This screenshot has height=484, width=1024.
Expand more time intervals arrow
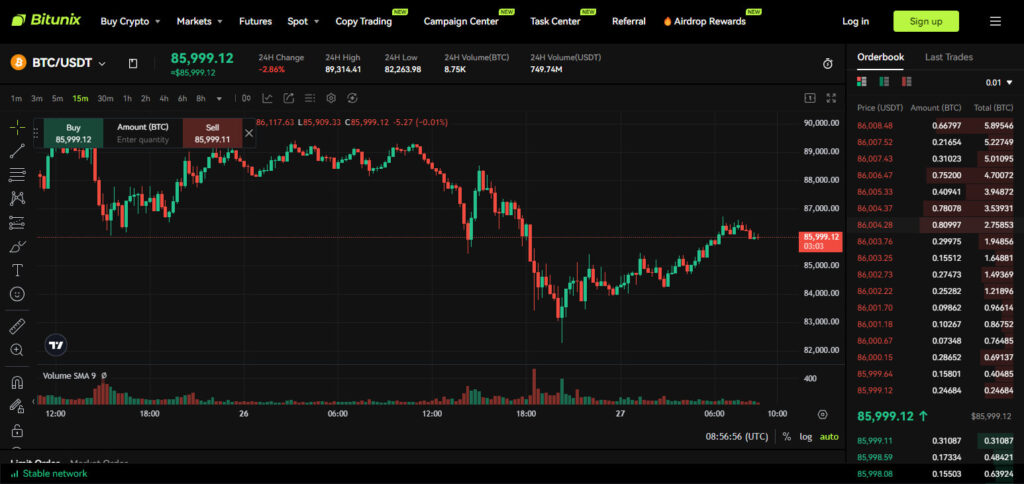pos(219,99)
